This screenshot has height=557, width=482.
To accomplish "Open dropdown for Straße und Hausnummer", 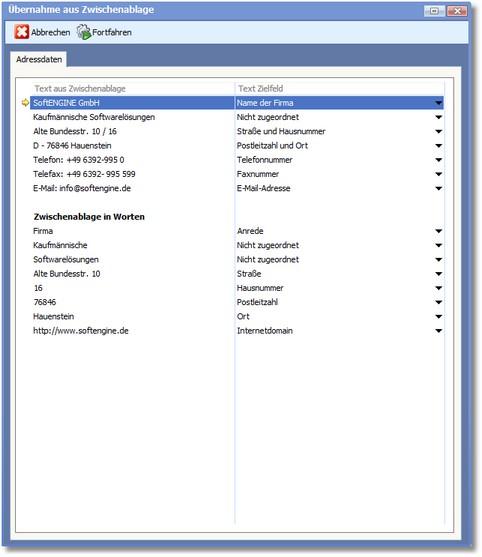I will coord(439,131).
